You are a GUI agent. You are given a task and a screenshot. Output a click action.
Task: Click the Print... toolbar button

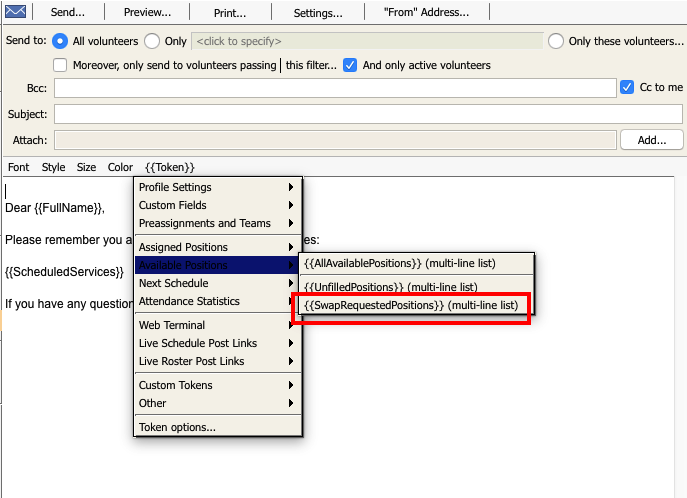coord(230,13)
